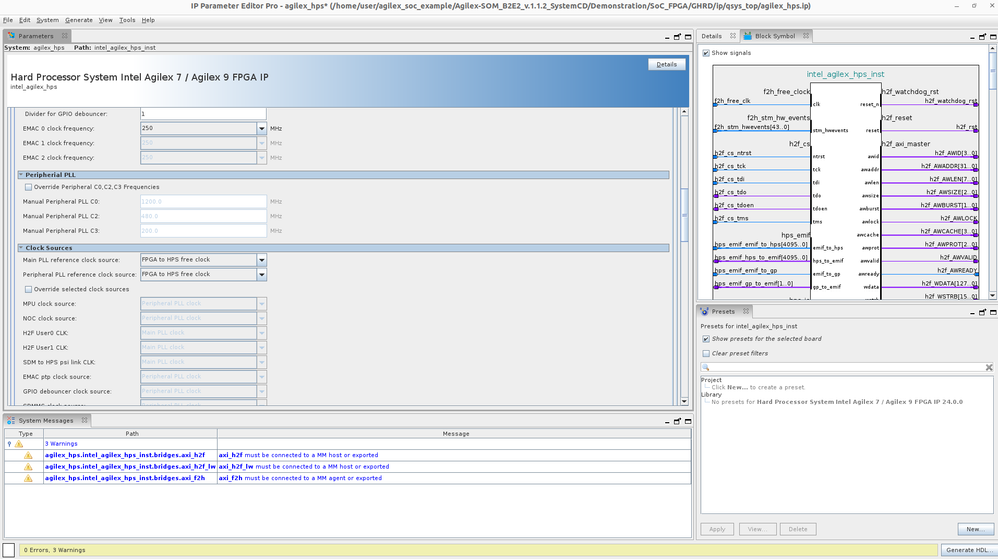Click warning icon for axi_h2f message
Screen dimensions: 998x559
pos(28,455)
